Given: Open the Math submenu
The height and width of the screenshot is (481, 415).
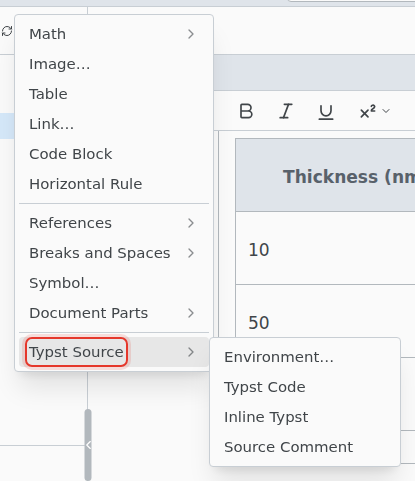Looking at the screenshot, I should pyautogui.click(x=114, y=34).
